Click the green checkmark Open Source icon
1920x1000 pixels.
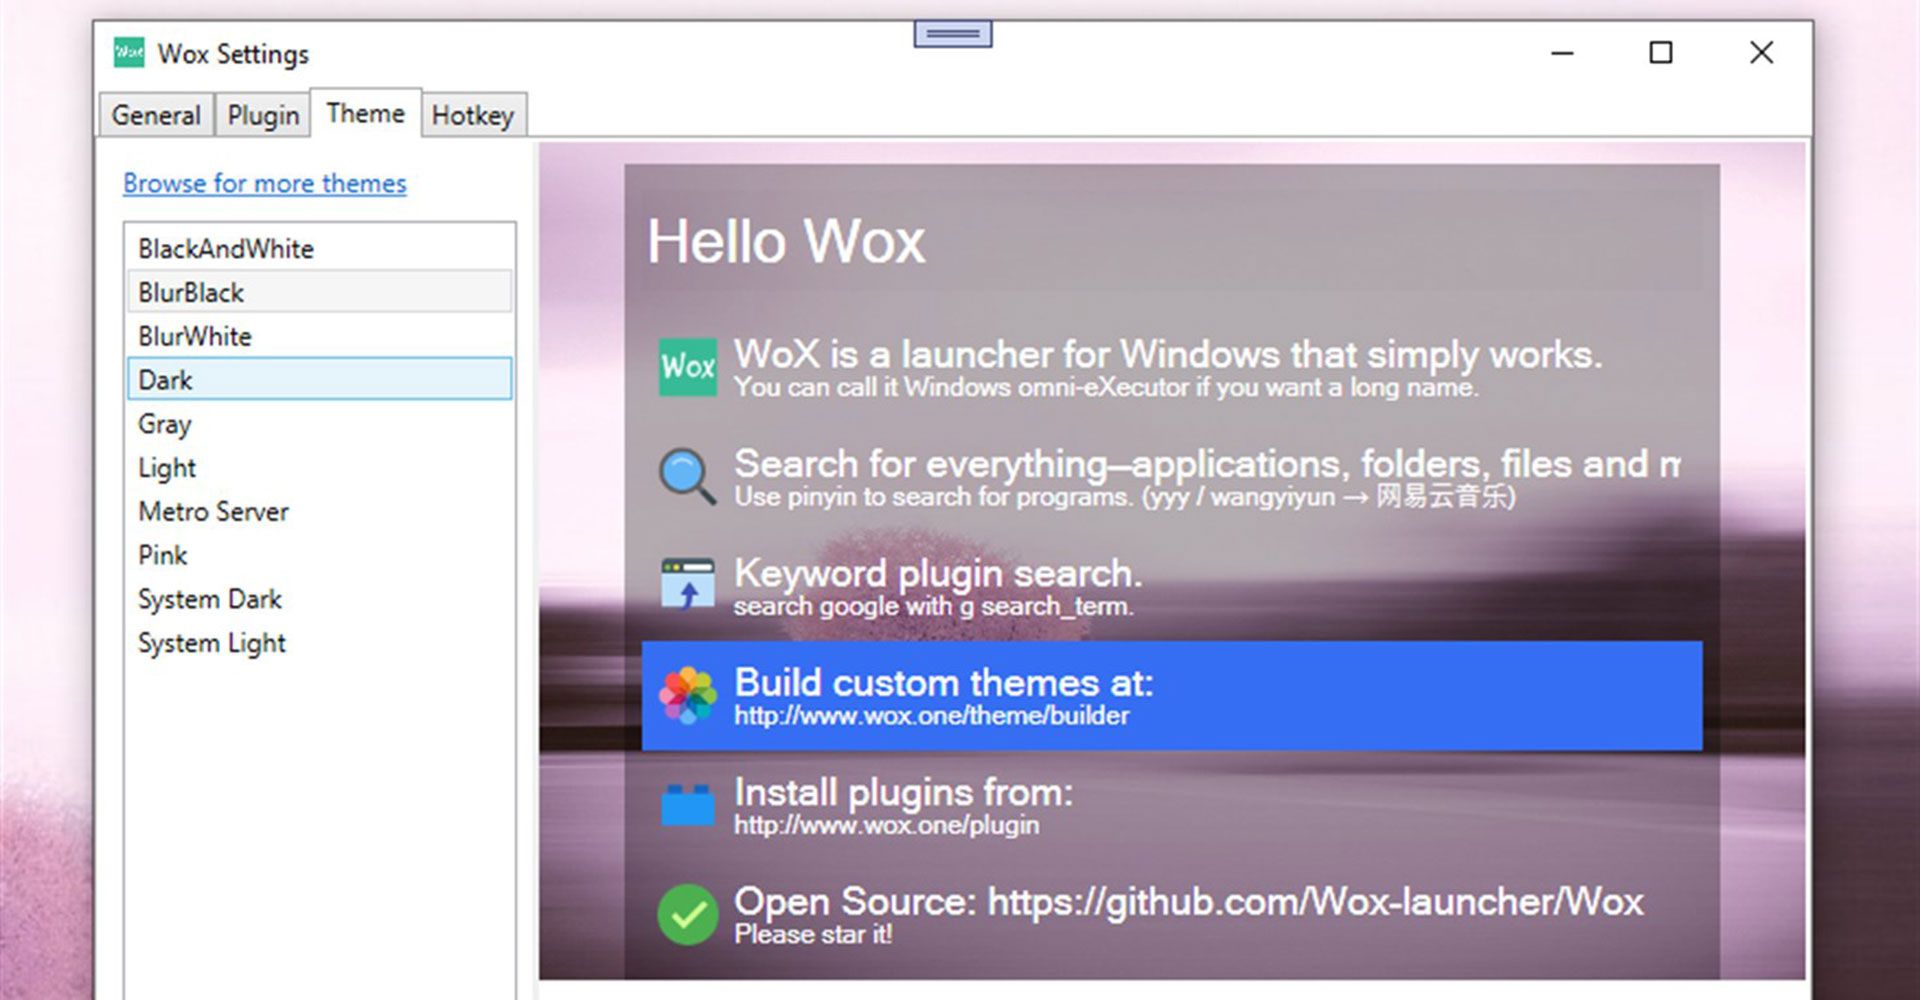(x=687, y=914)
